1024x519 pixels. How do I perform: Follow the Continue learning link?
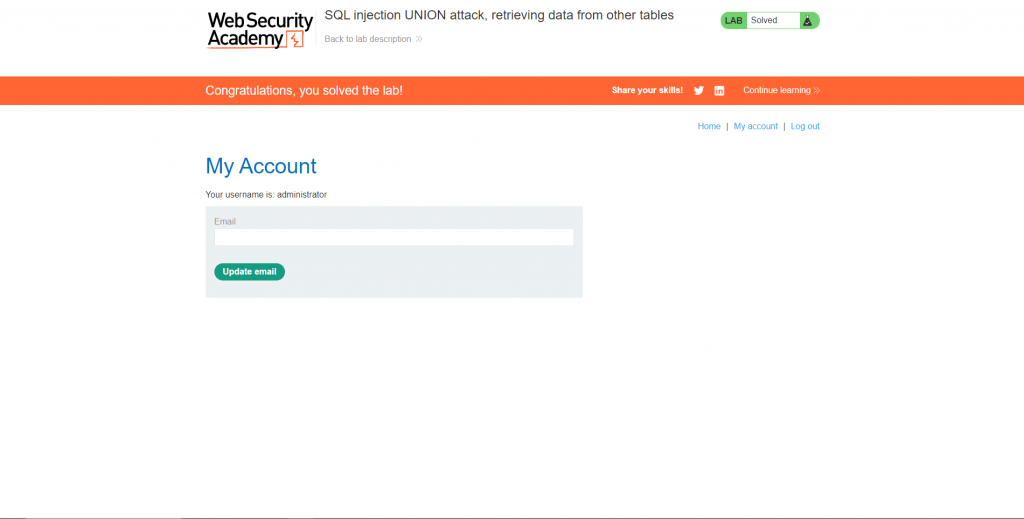[x=776, y=91]
